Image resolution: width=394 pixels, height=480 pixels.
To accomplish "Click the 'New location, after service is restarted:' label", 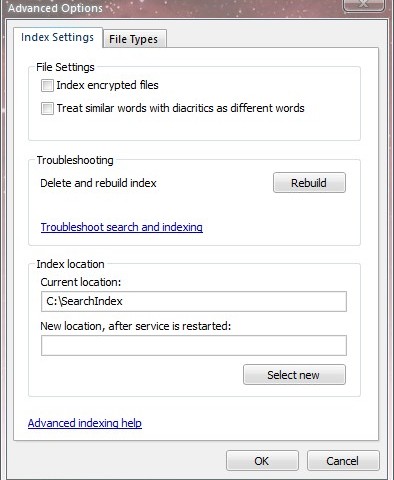I will (136, 326).
